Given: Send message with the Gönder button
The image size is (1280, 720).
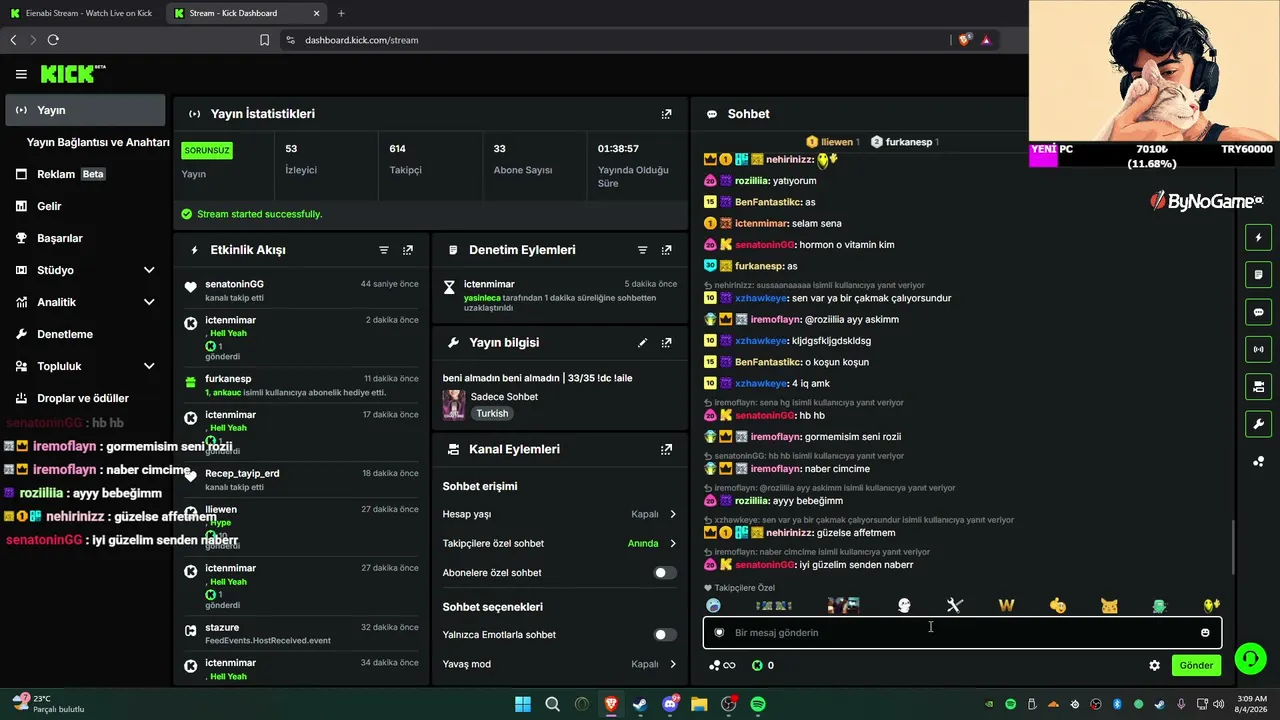Looking at the screenshot, I should pos(1196,665).
